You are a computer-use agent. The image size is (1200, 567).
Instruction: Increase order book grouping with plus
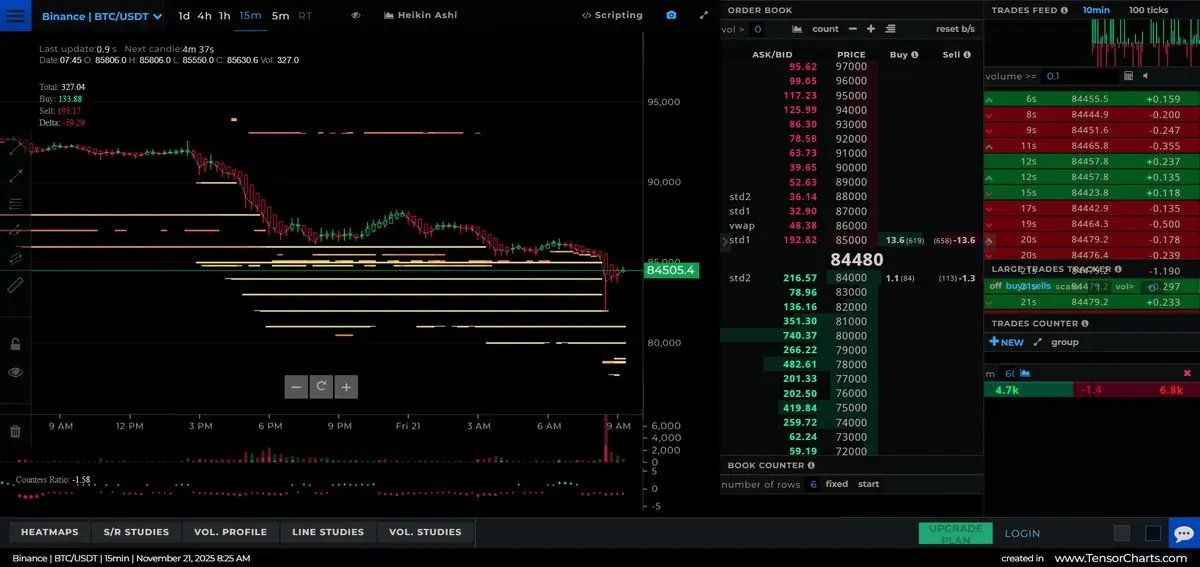click(871, 29)
